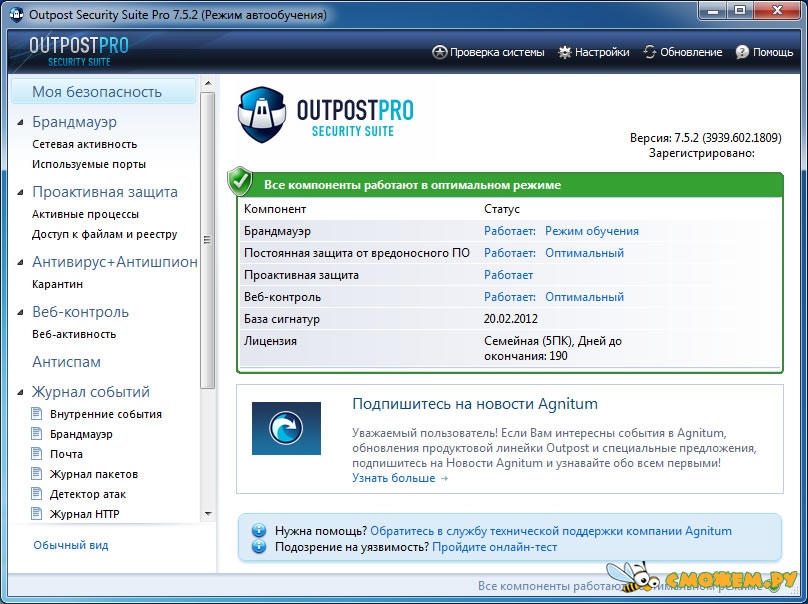The width and height of the screenshot is (808, 604).
Task: Click the document icon next to Почта
Action: tap(37, 454)
